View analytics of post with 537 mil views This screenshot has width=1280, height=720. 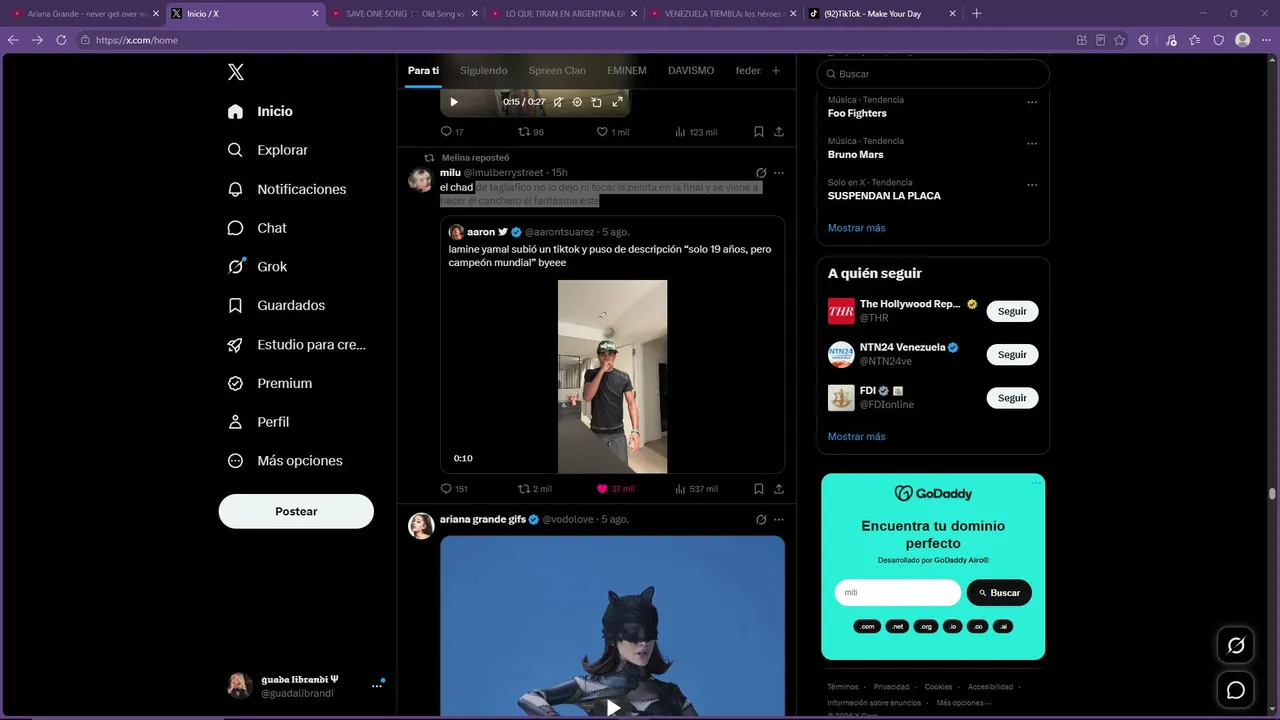tap(697, 489)
